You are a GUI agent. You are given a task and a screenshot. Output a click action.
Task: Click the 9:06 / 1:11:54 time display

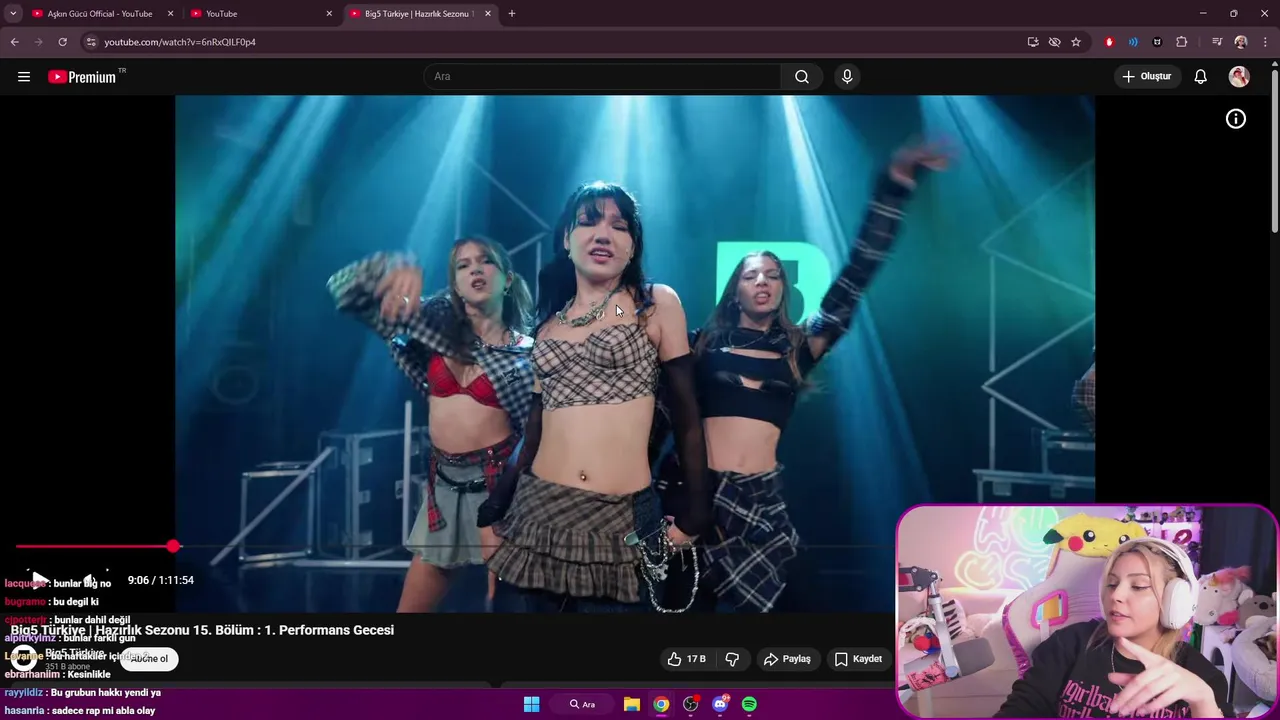[x=161, y=580]
